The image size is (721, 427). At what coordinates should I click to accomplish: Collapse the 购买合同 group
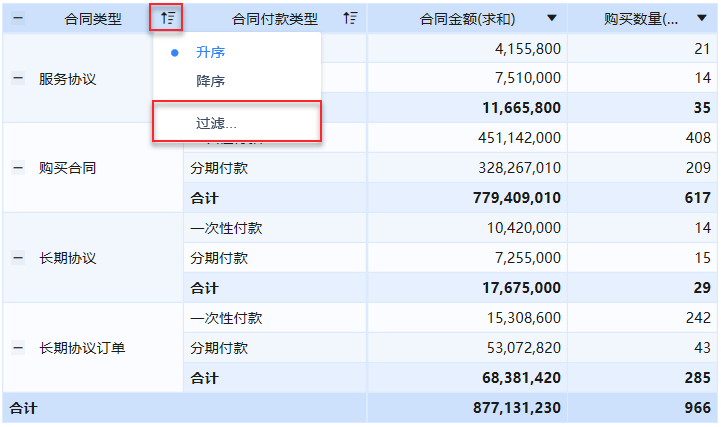[x=18, y=168]
